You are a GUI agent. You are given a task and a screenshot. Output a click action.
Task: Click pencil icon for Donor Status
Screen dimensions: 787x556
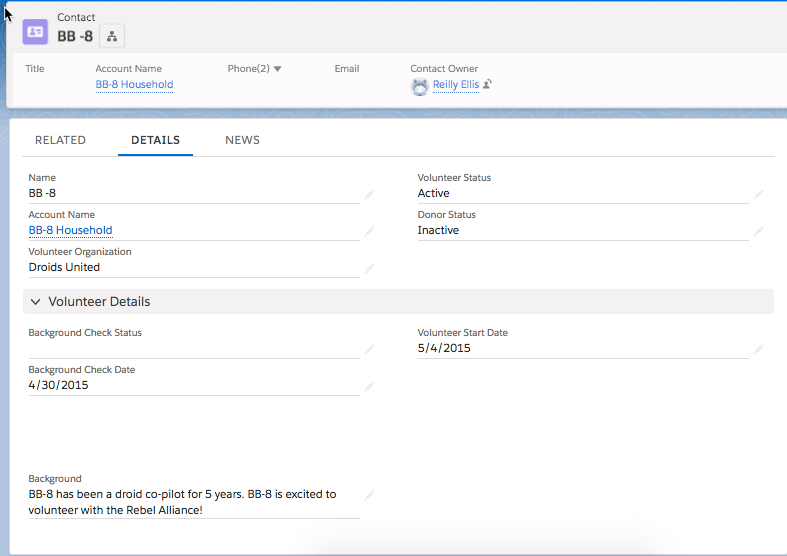tap(758, 231)
